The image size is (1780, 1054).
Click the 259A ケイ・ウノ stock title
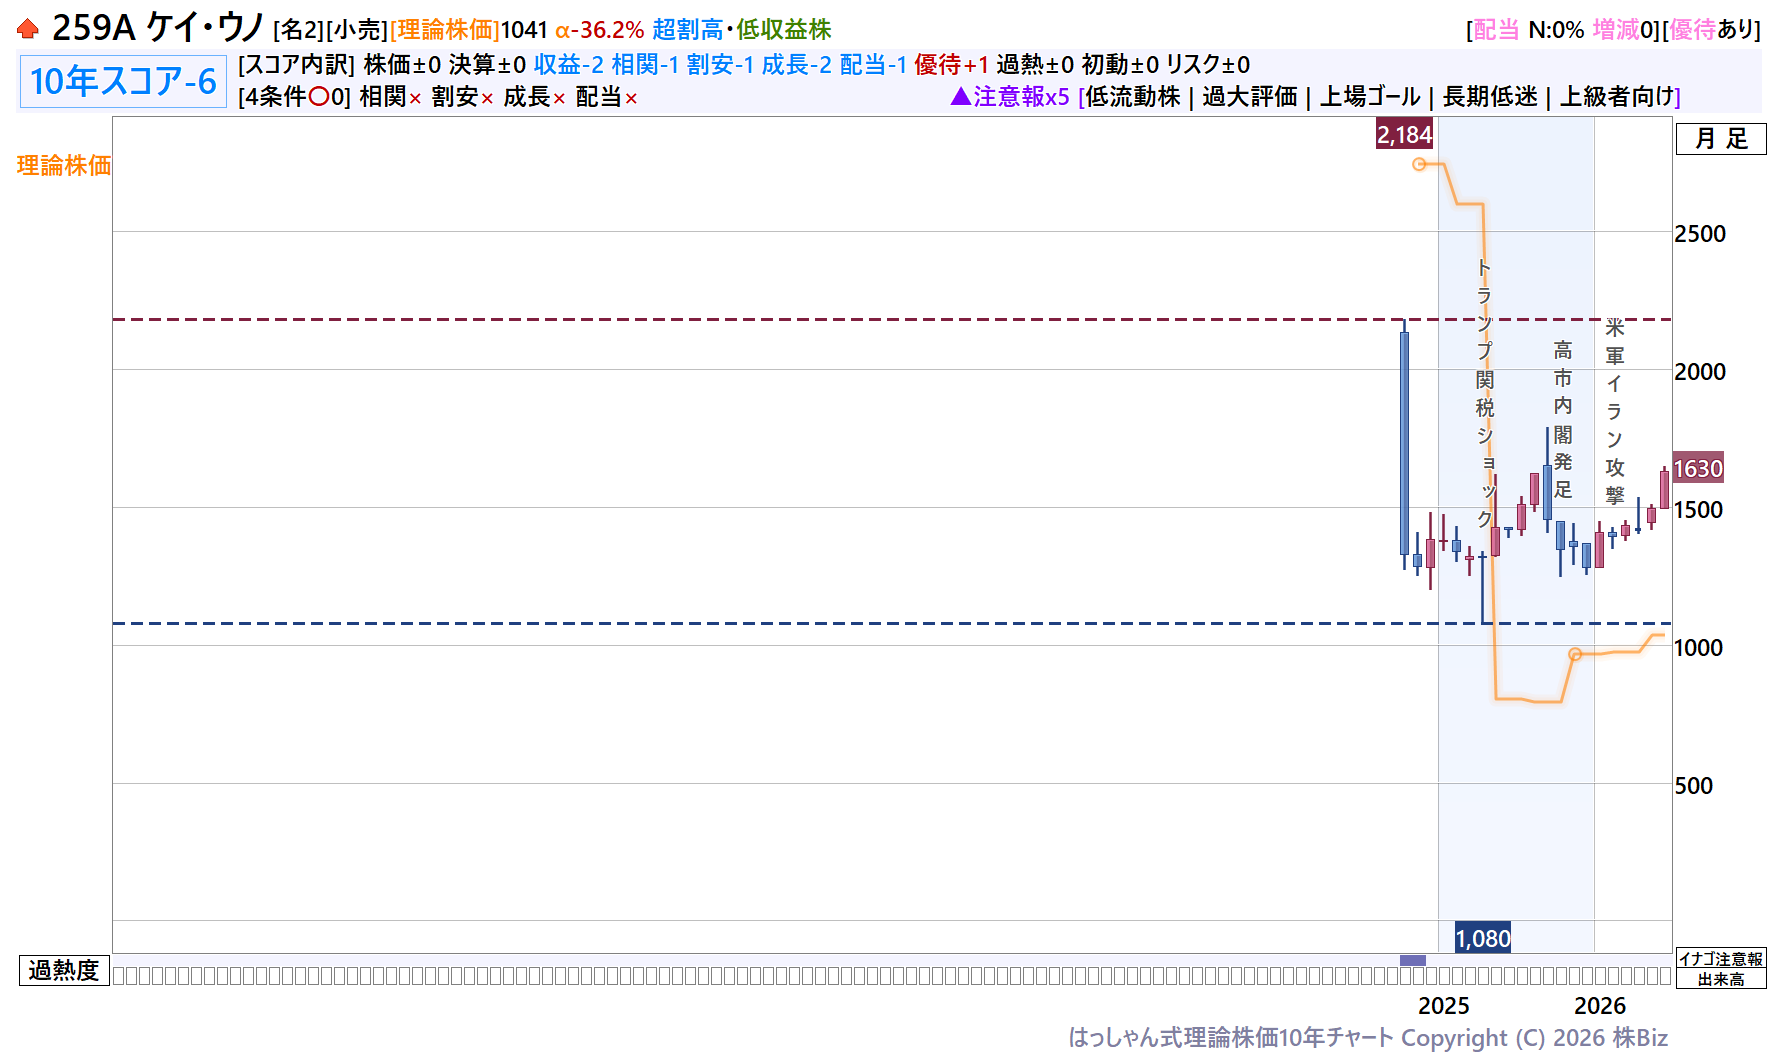158,28
